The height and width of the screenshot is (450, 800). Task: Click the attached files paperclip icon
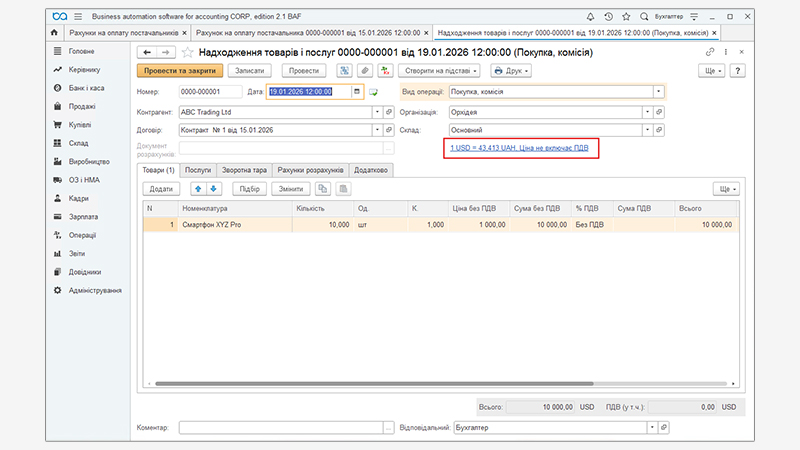click(x=366, y=71)
